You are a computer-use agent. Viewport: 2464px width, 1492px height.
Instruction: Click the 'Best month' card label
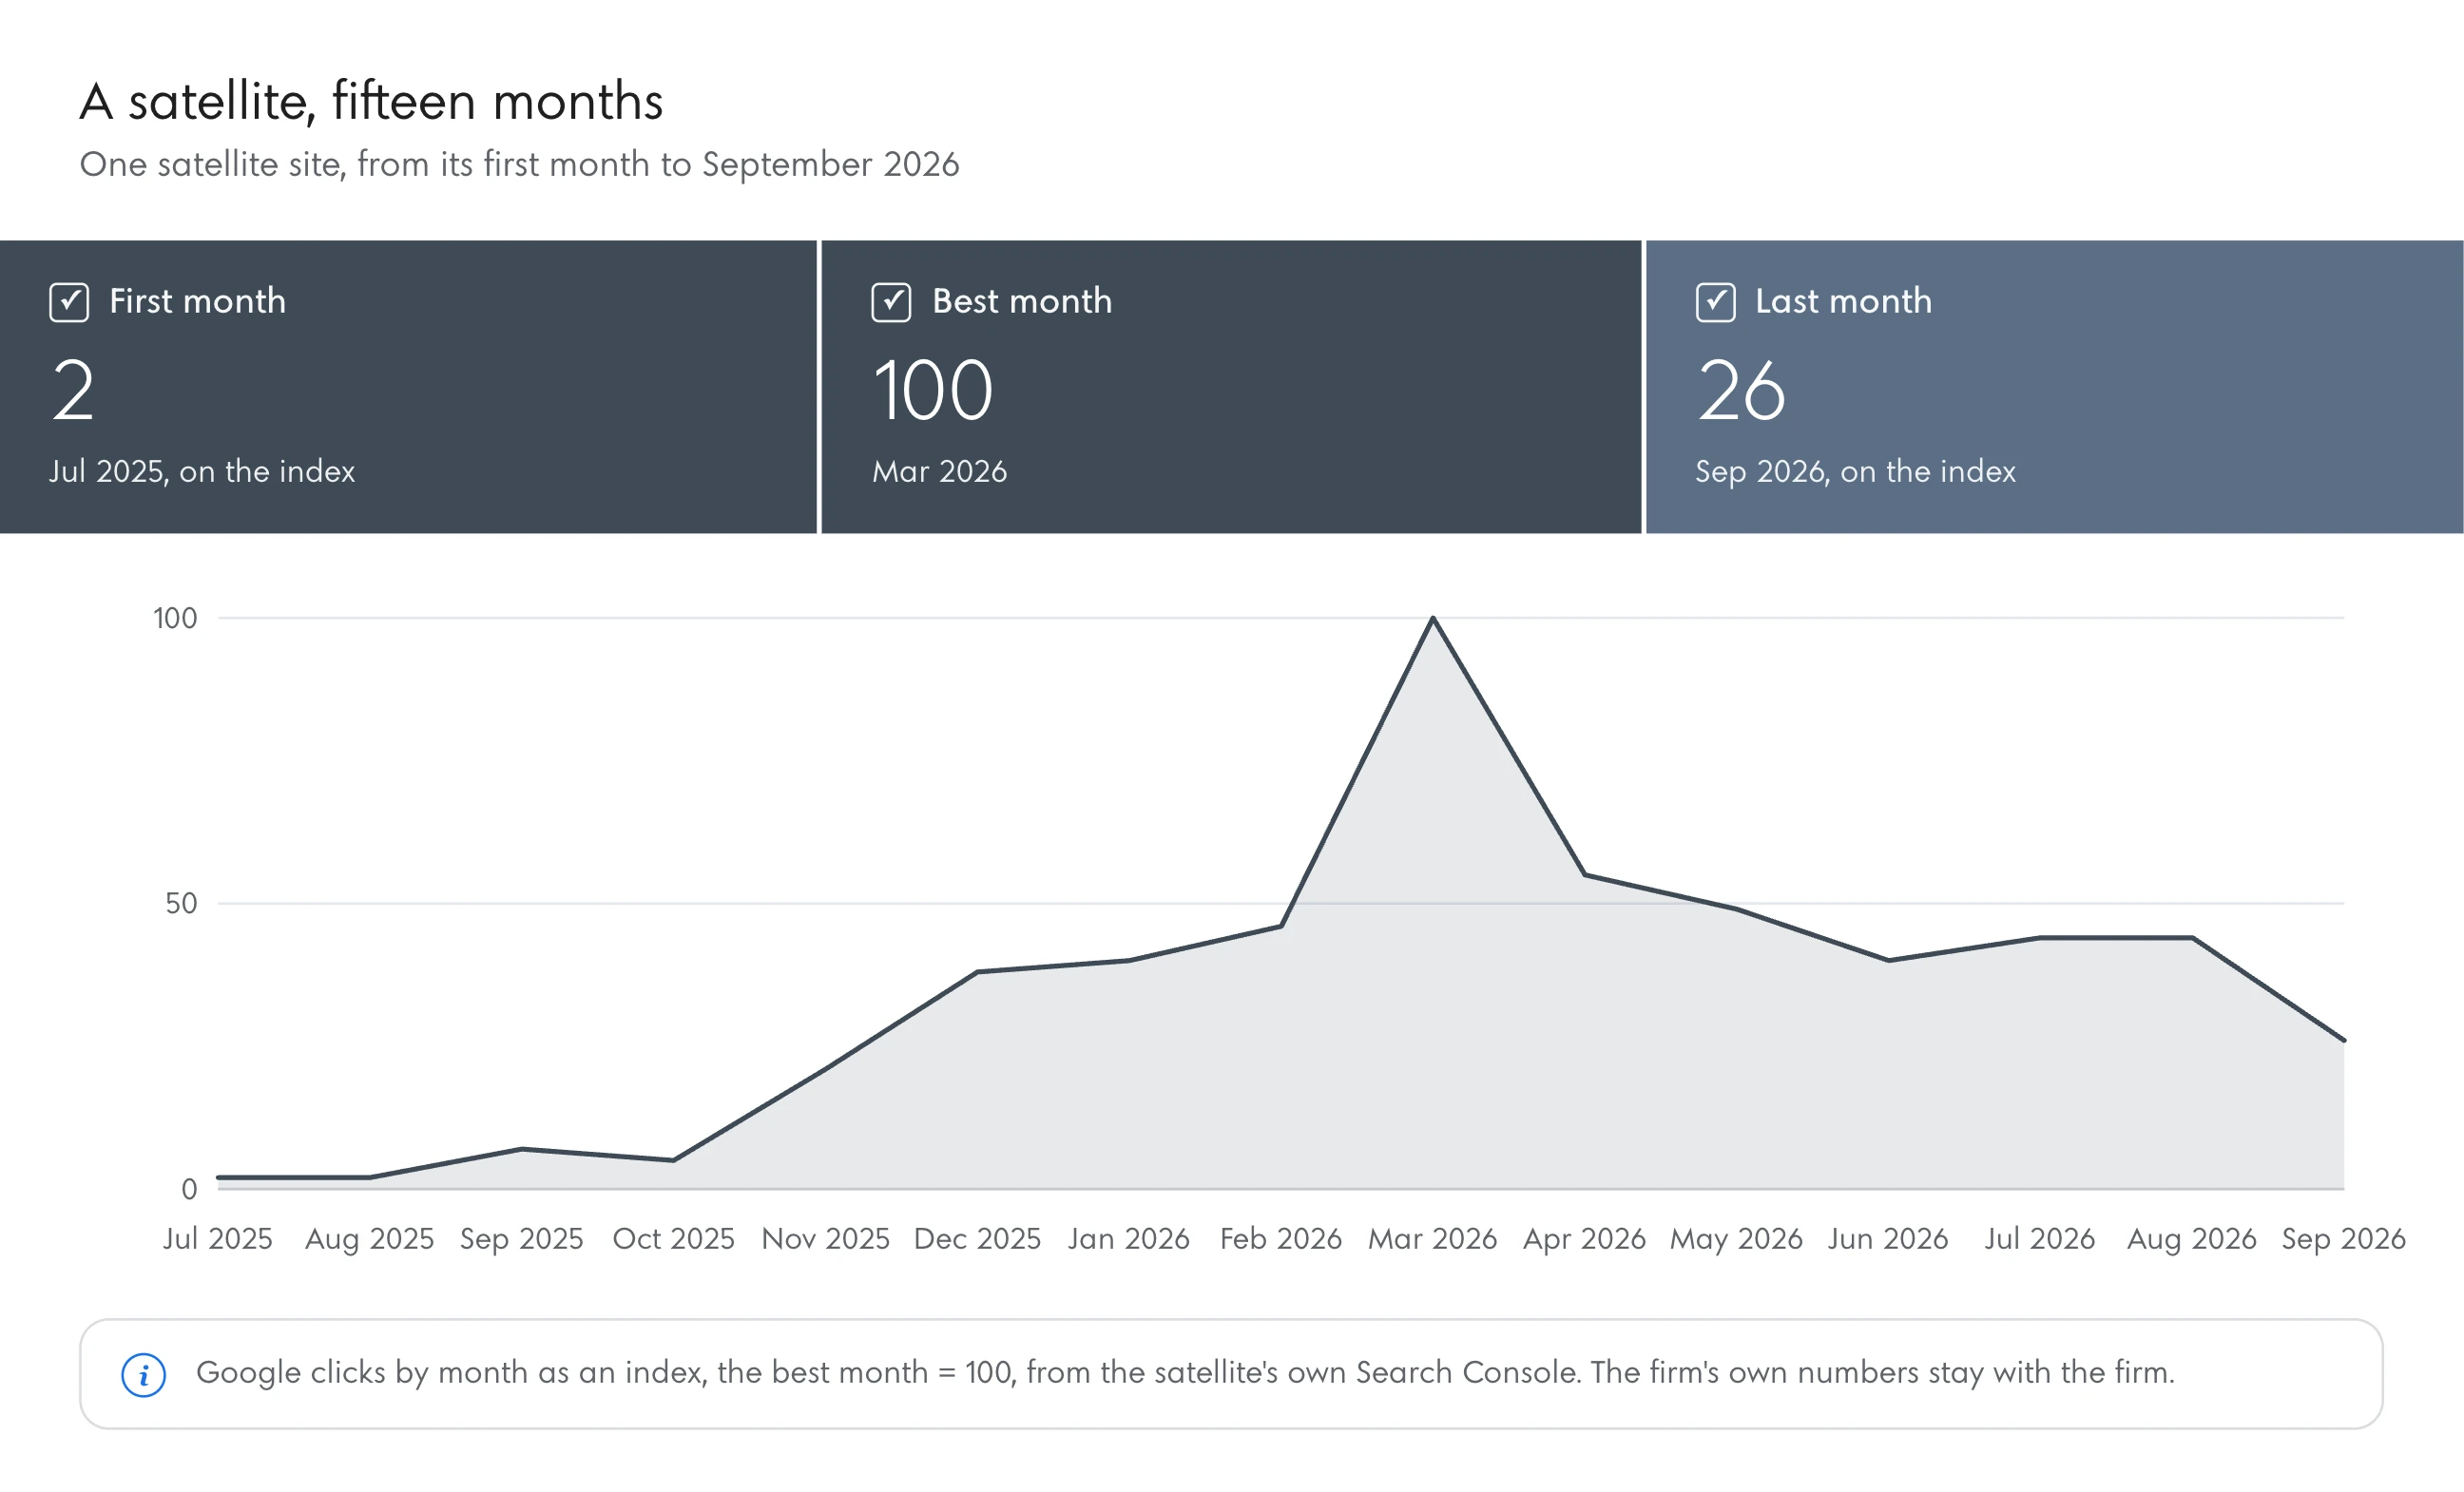coord(1022,301)
